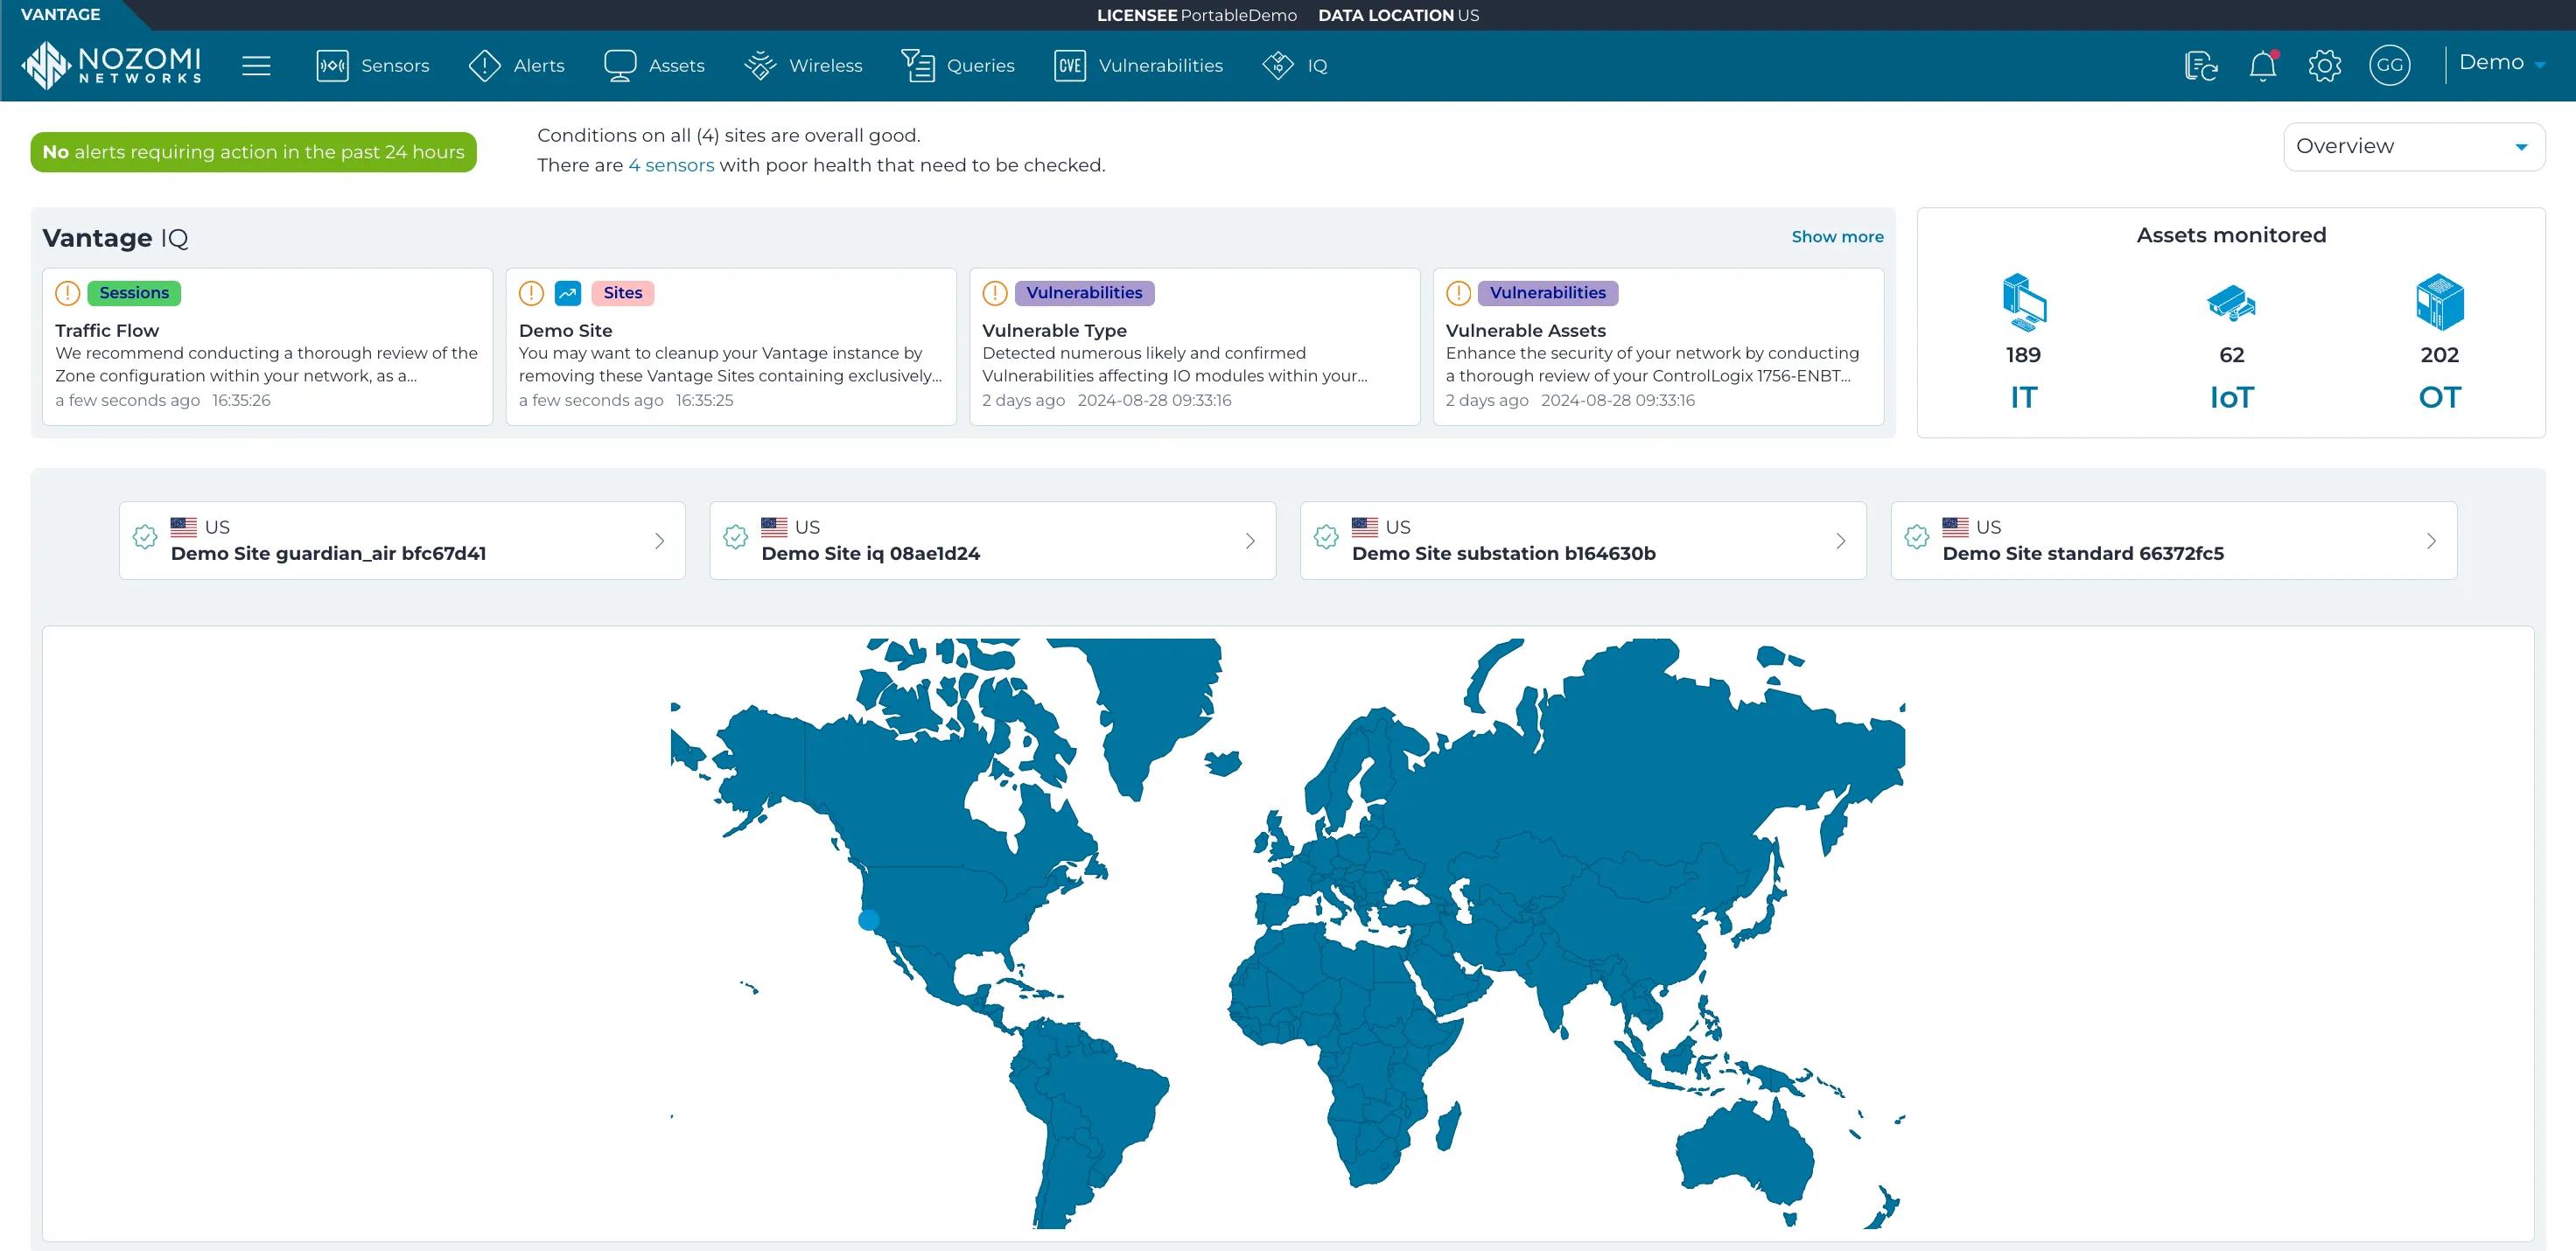Screen dimensions: 2576x1251
Task: Open the Demo Site insight title
Action: pos(565,331)
